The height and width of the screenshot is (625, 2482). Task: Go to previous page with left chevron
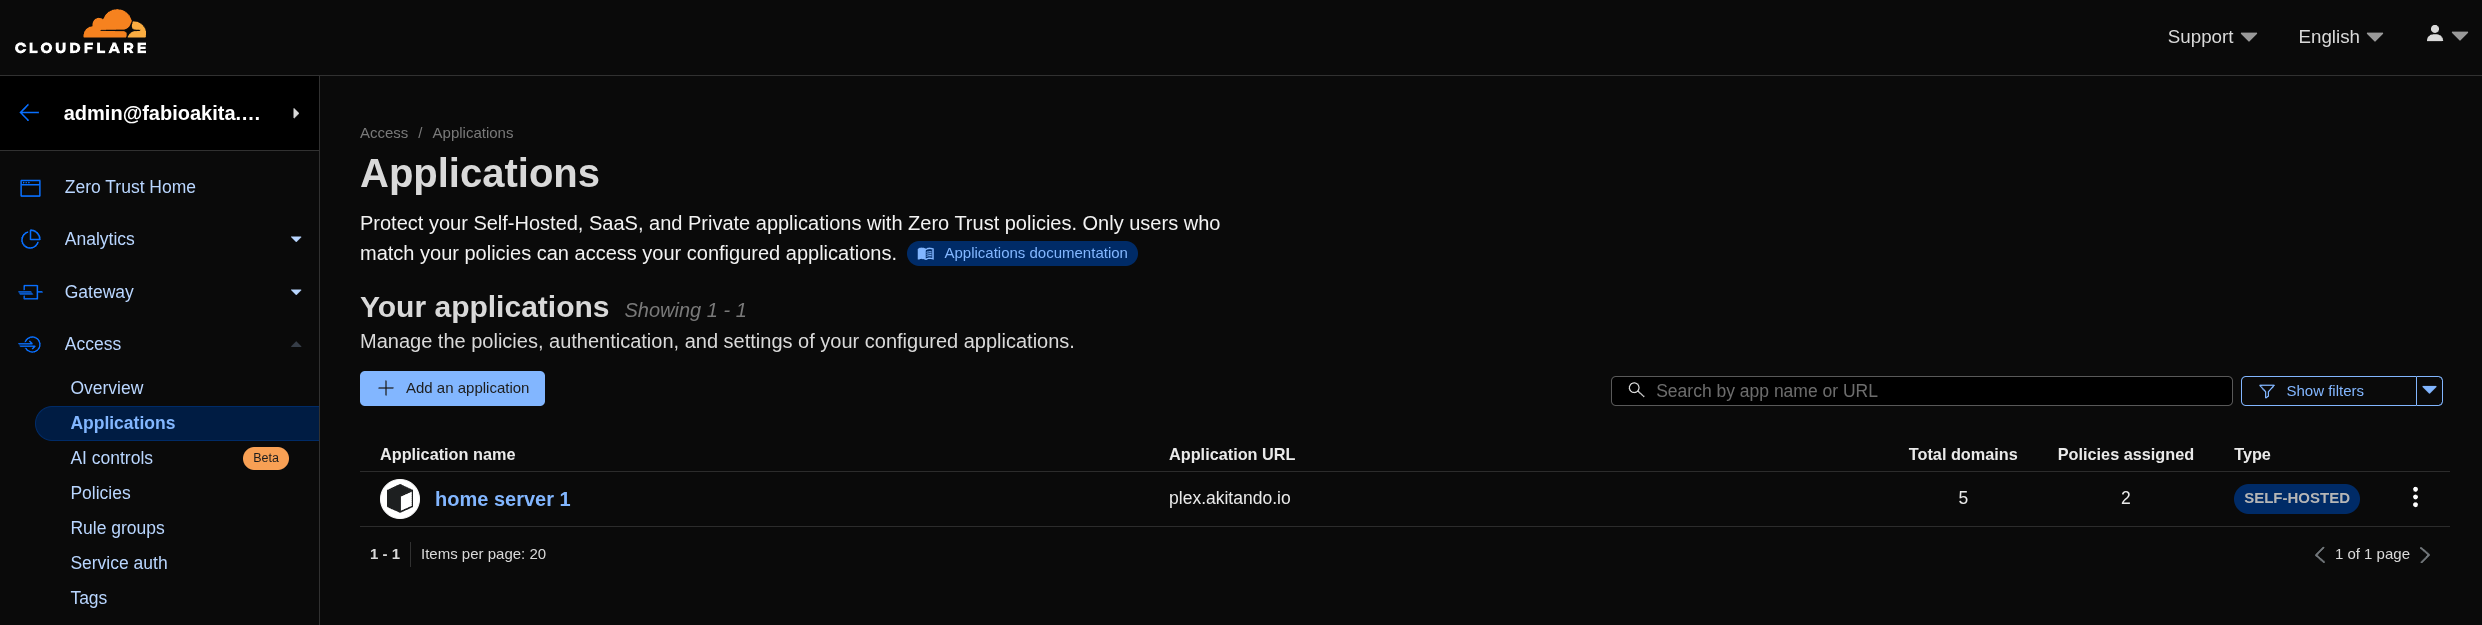coord(2320,555)
